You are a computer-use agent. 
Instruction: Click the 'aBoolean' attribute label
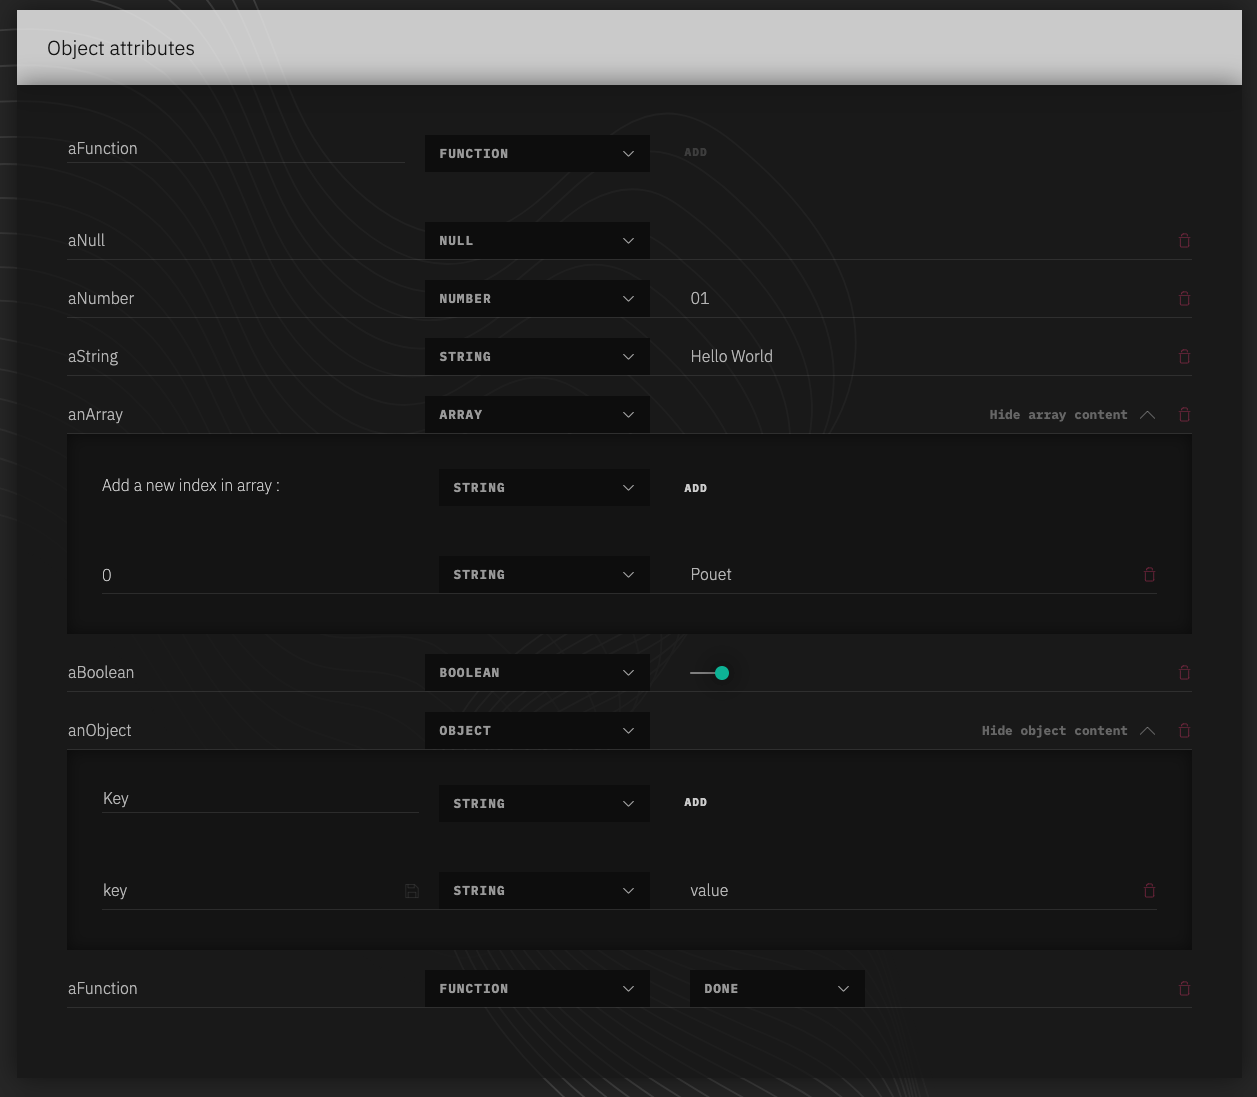101,672
